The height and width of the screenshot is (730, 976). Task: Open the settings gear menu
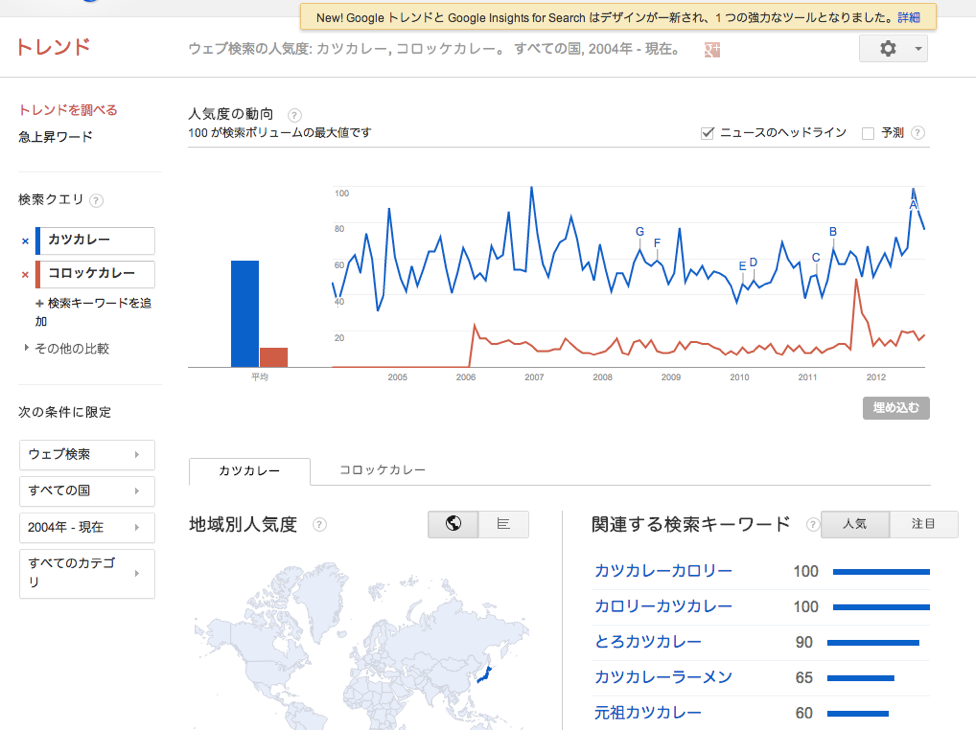tap(888, 49)
